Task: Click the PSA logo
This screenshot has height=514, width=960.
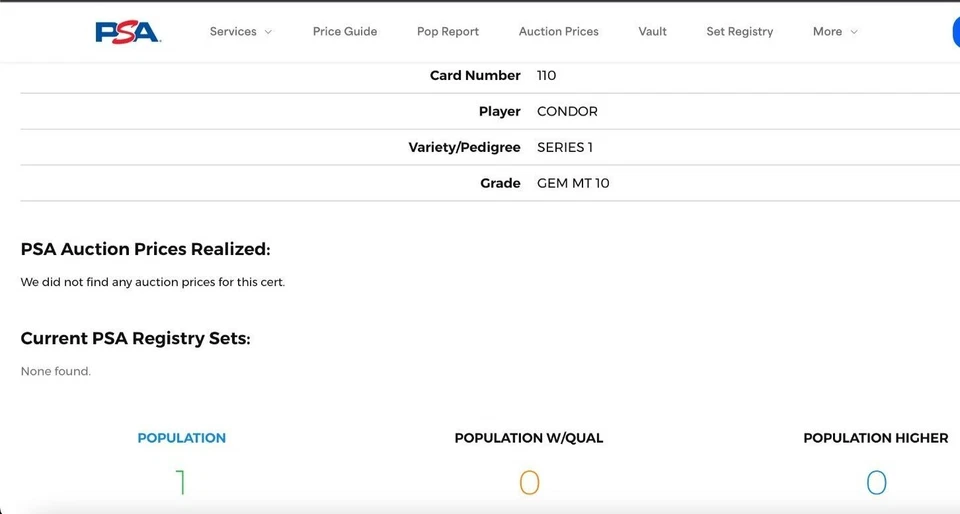Action: point(128,32)
